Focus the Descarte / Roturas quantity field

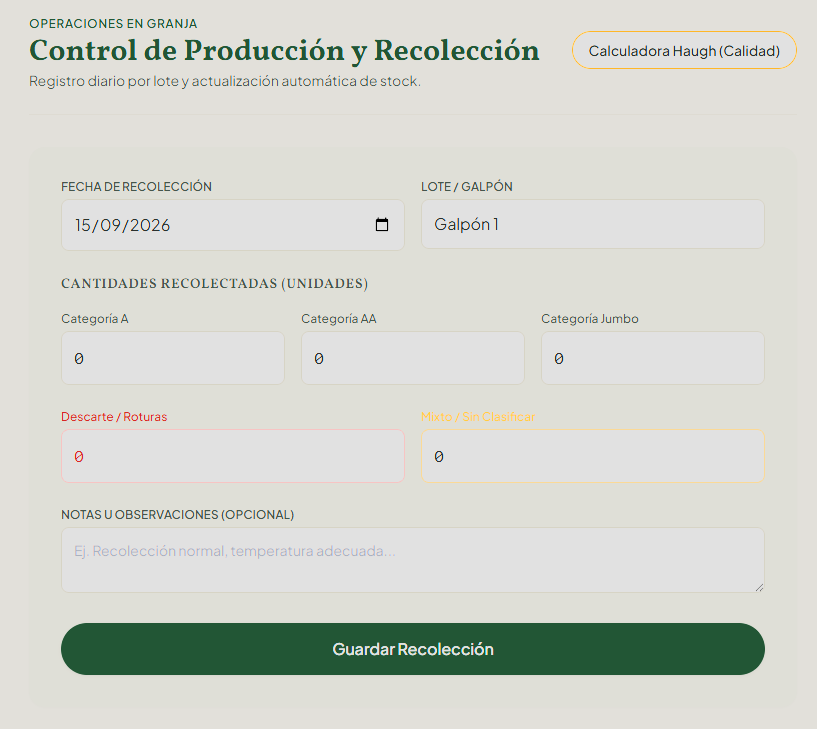coord(233,456)
